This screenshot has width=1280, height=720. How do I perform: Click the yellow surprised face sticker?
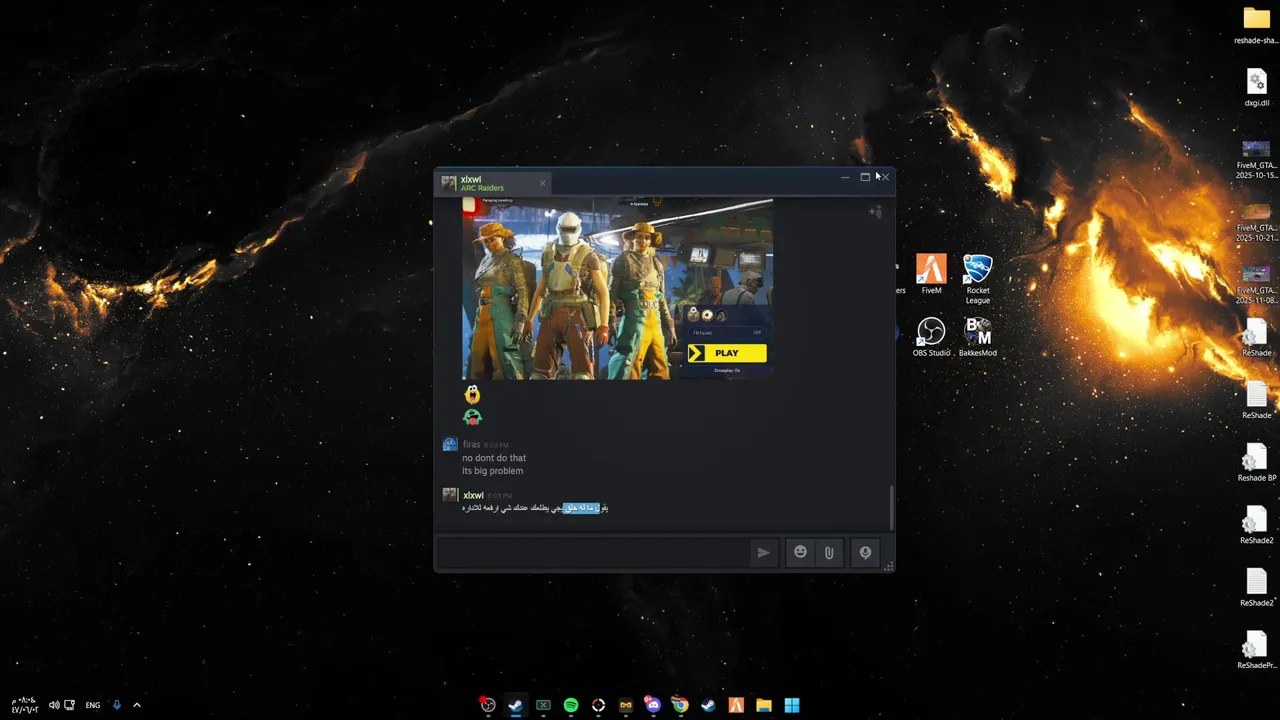coord(472,394)
